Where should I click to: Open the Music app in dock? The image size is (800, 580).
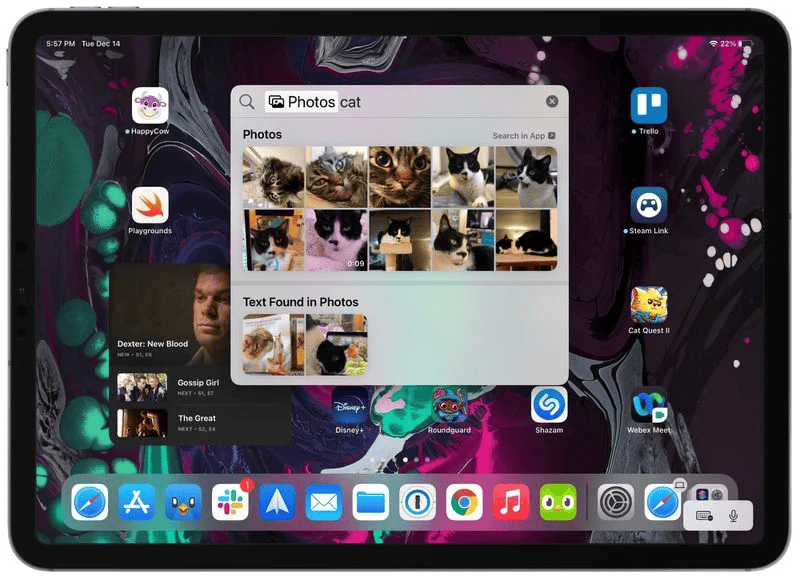(x=511, y=502)
